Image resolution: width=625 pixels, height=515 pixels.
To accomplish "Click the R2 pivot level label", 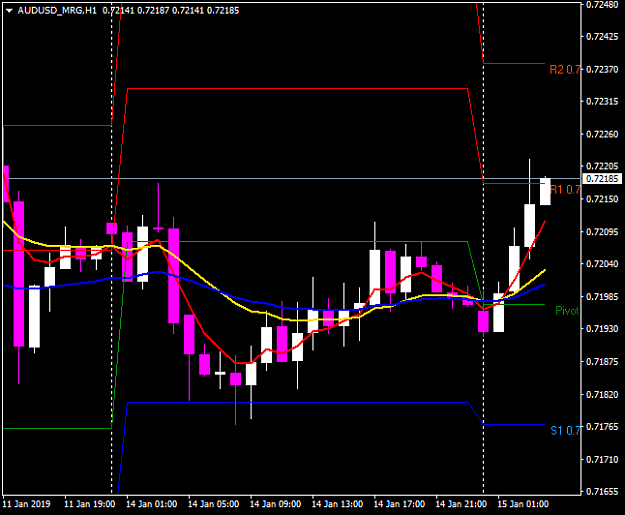I will coord(564,70).
